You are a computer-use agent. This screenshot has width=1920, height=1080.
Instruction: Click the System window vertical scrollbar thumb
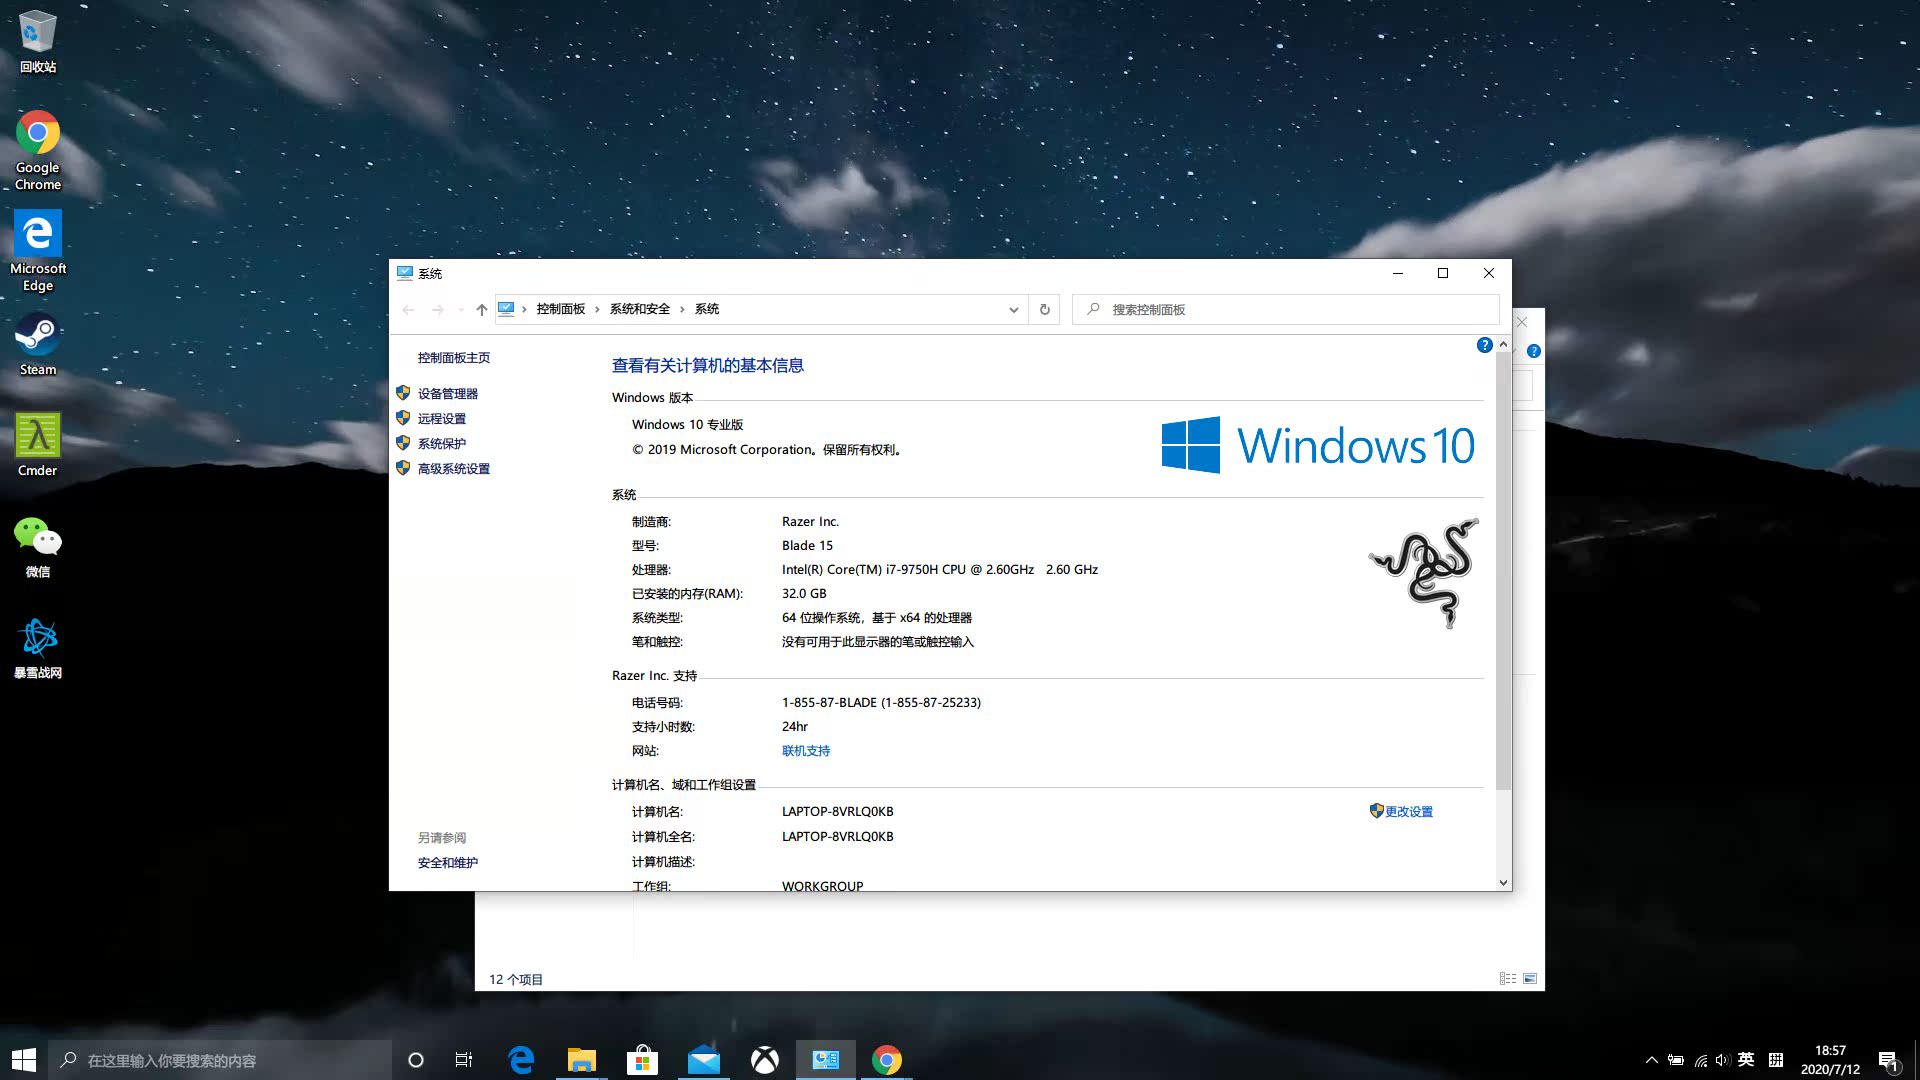coord(1503,571)
